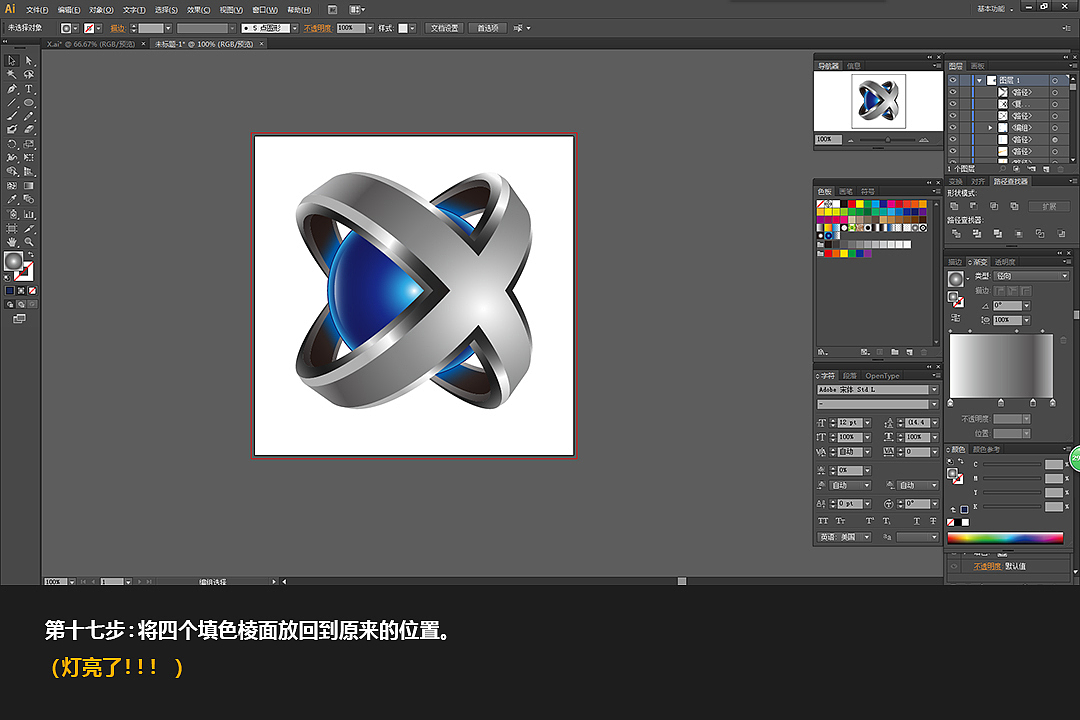Select the Rotate tool
The image size is (1080, 720).
tap(13, 141)
